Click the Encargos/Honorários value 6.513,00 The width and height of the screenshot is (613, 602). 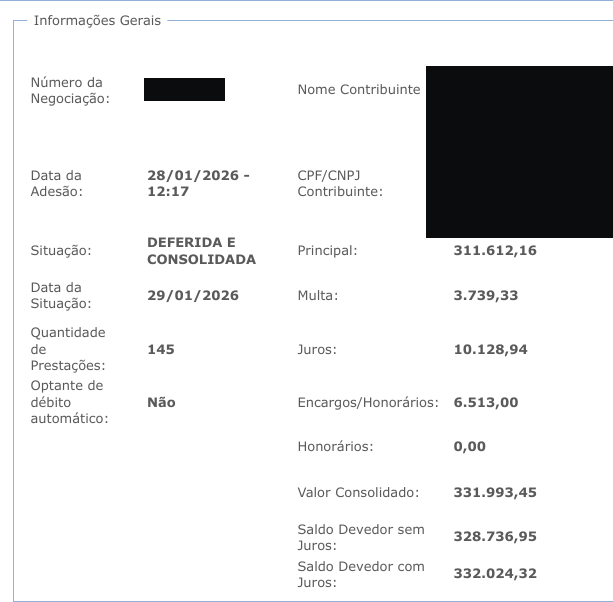coord(486,402)
